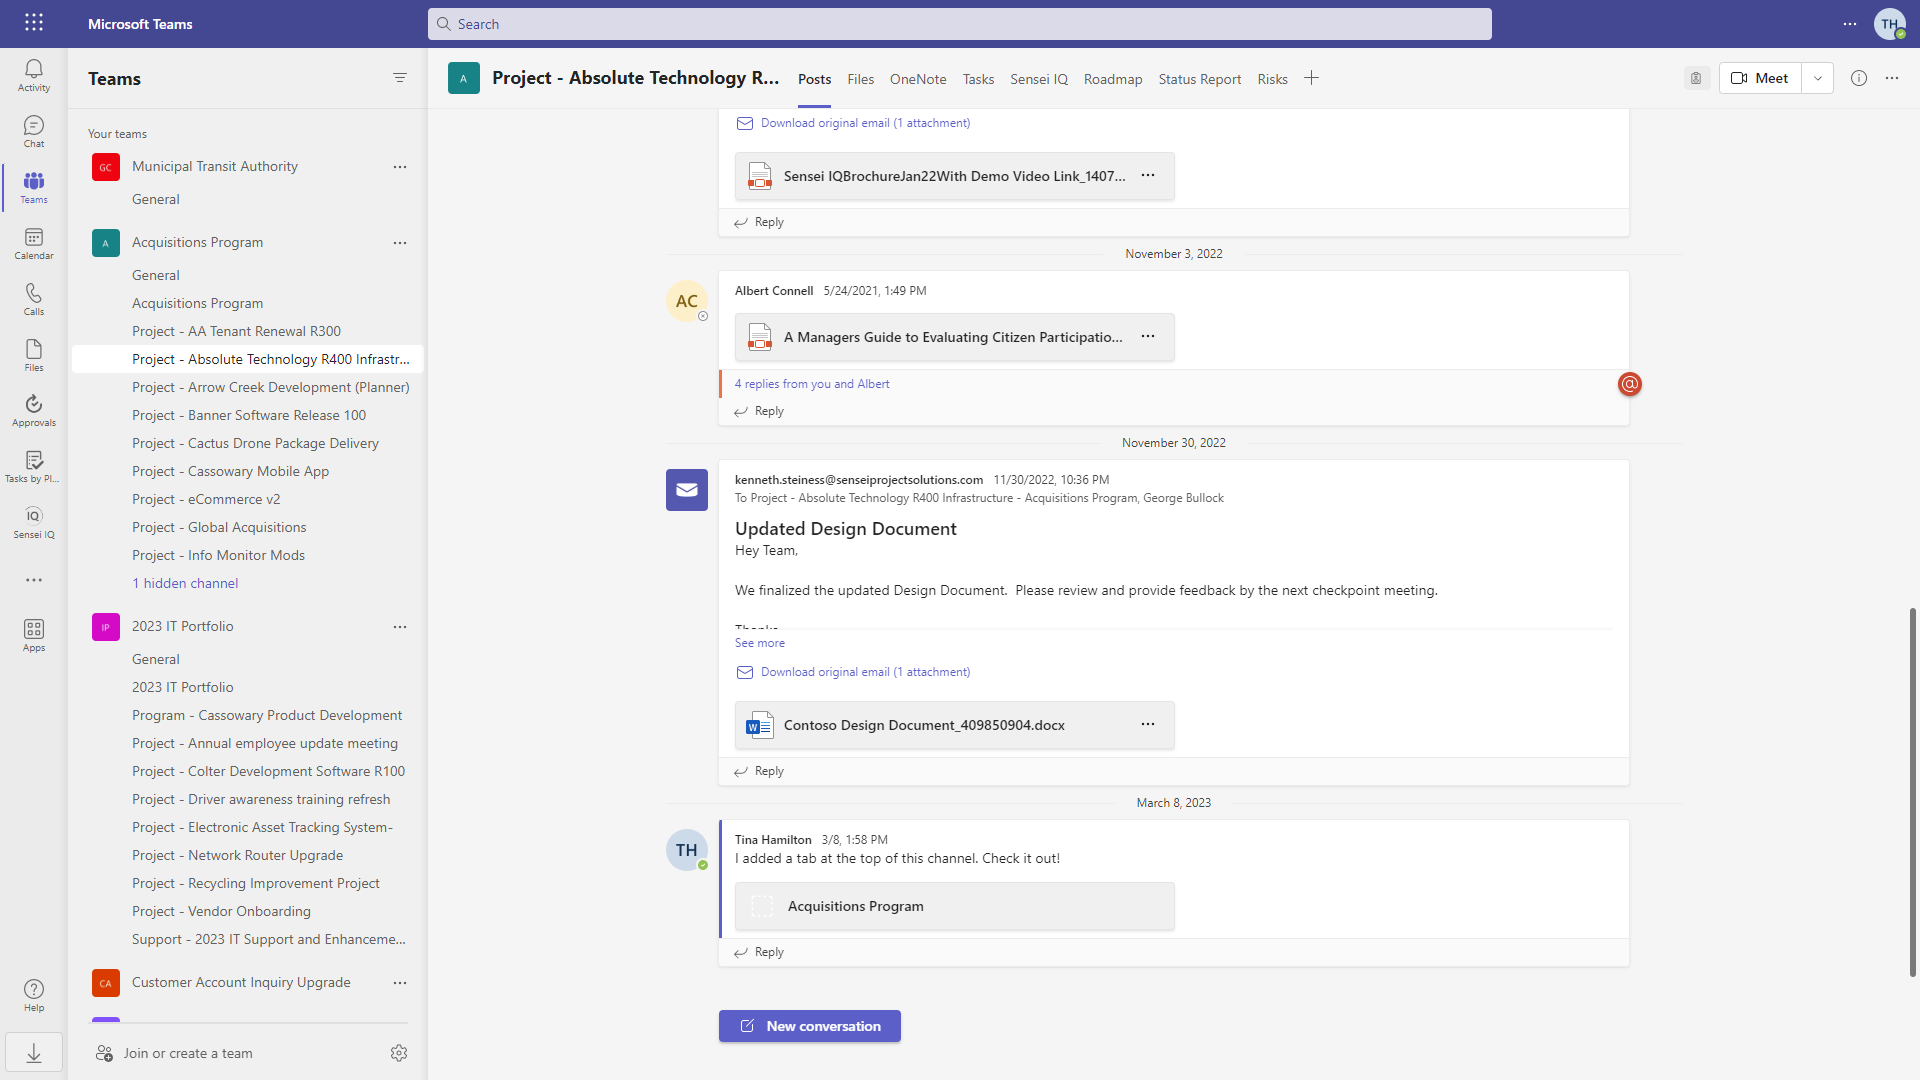This screenshot has height=1080, width=1920.
Task: Open more options for Acquisitions Program team
Action: pos(400,243)
